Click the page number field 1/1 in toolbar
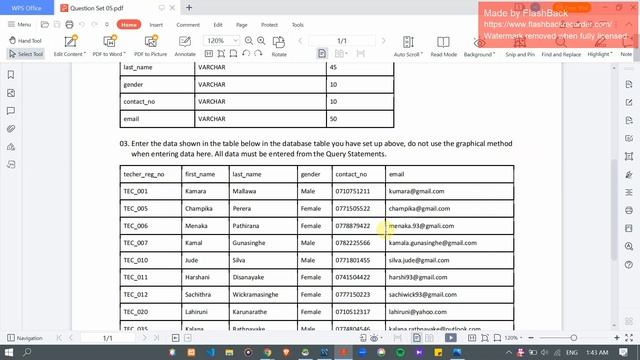The image size is (640, 360). [x=342, y=40]
